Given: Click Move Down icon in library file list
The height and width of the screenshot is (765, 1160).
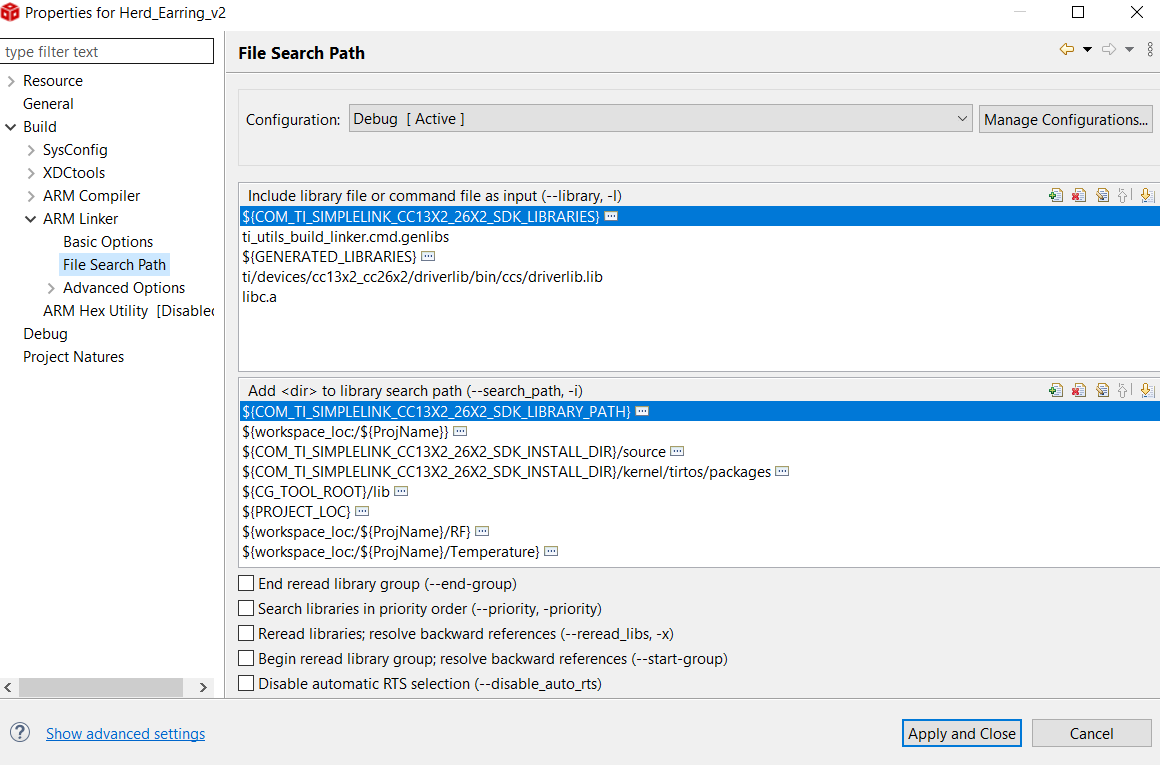Looking at the screenshot, I should pos(1147,196).
